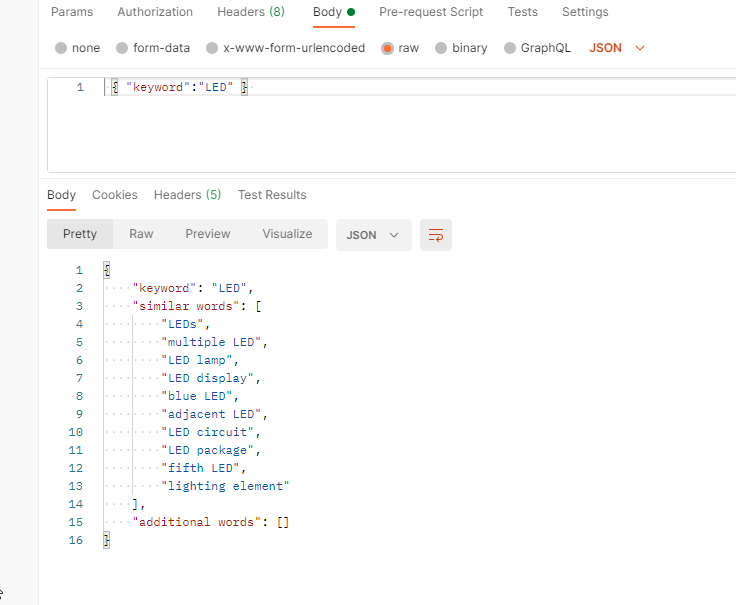Open Visualize response view
Screen dimensions: 736x605
coord(287,234)
